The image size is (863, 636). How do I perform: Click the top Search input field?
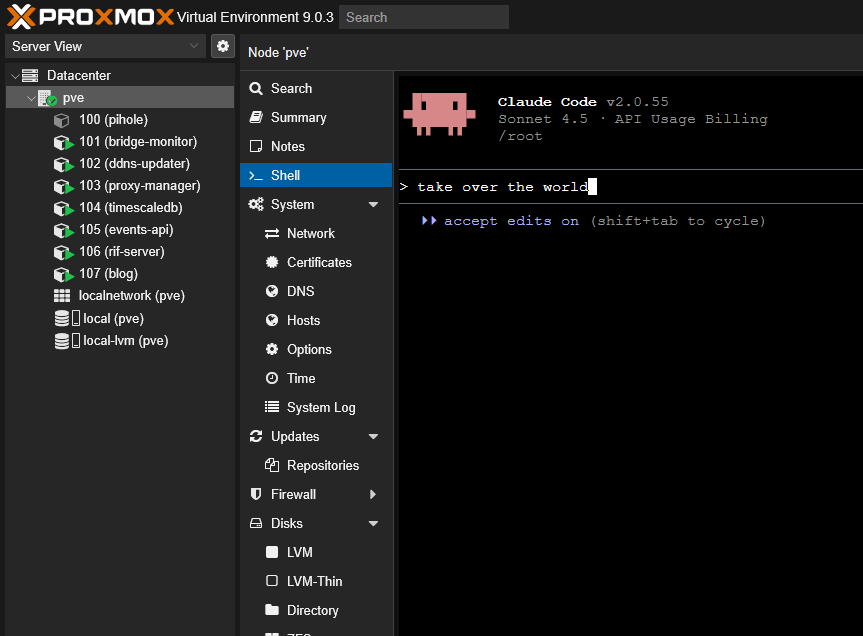tap(423, 17)
